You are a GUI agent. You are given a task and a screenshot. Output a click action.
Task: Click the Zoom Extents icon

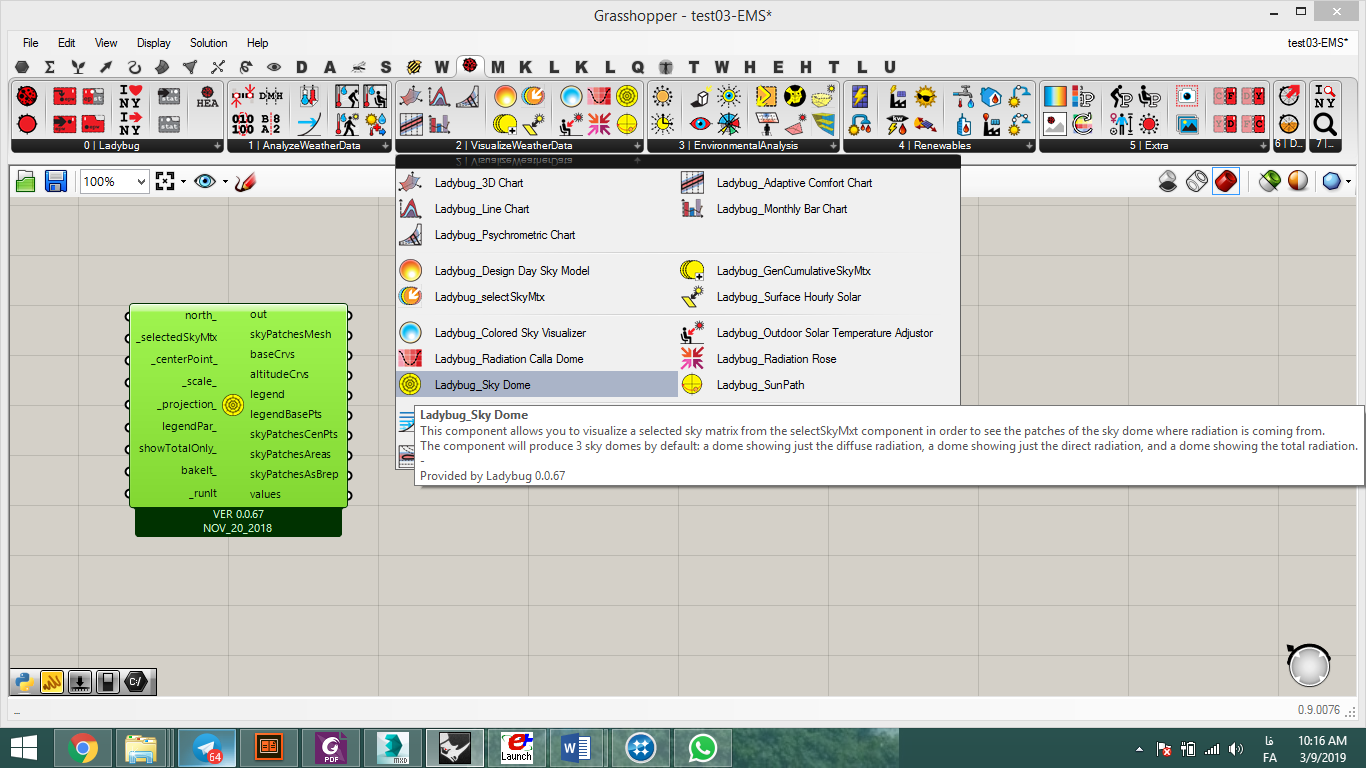165,182
